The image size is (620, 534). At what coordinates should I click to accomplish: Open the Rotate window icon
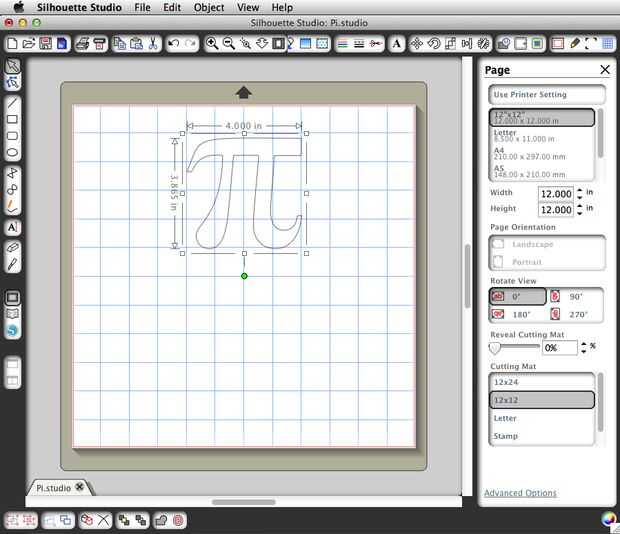[x=434, y=43]
